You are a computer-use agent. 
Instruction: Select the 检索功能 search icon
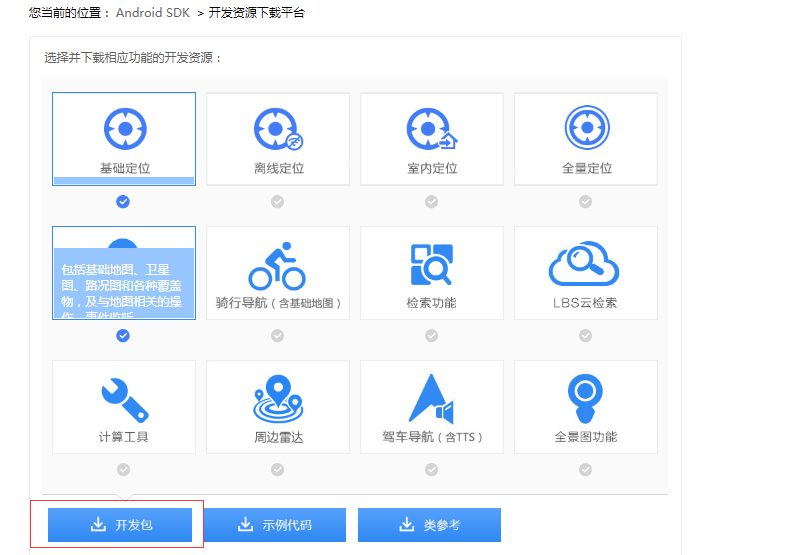click(431, 265)
